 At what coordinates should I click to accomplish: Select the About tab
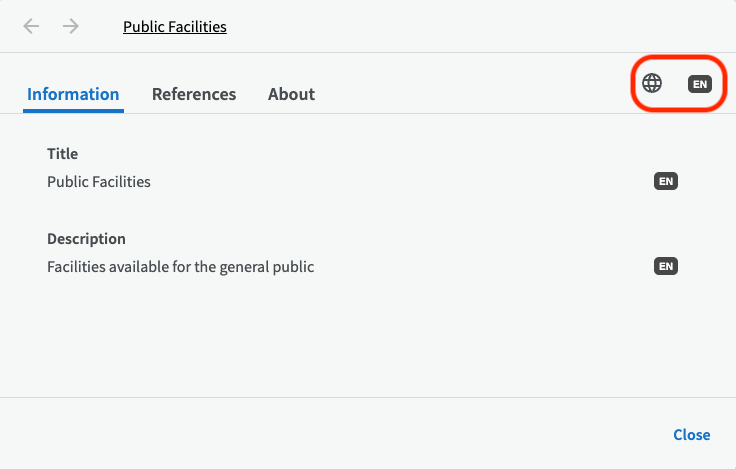pyautogui.click(x=291, y=94)
